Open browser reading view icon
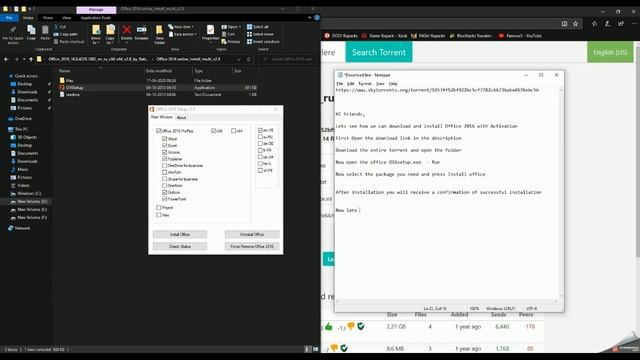This screenshot has width=640, height=360. click(x=564, y=24)
